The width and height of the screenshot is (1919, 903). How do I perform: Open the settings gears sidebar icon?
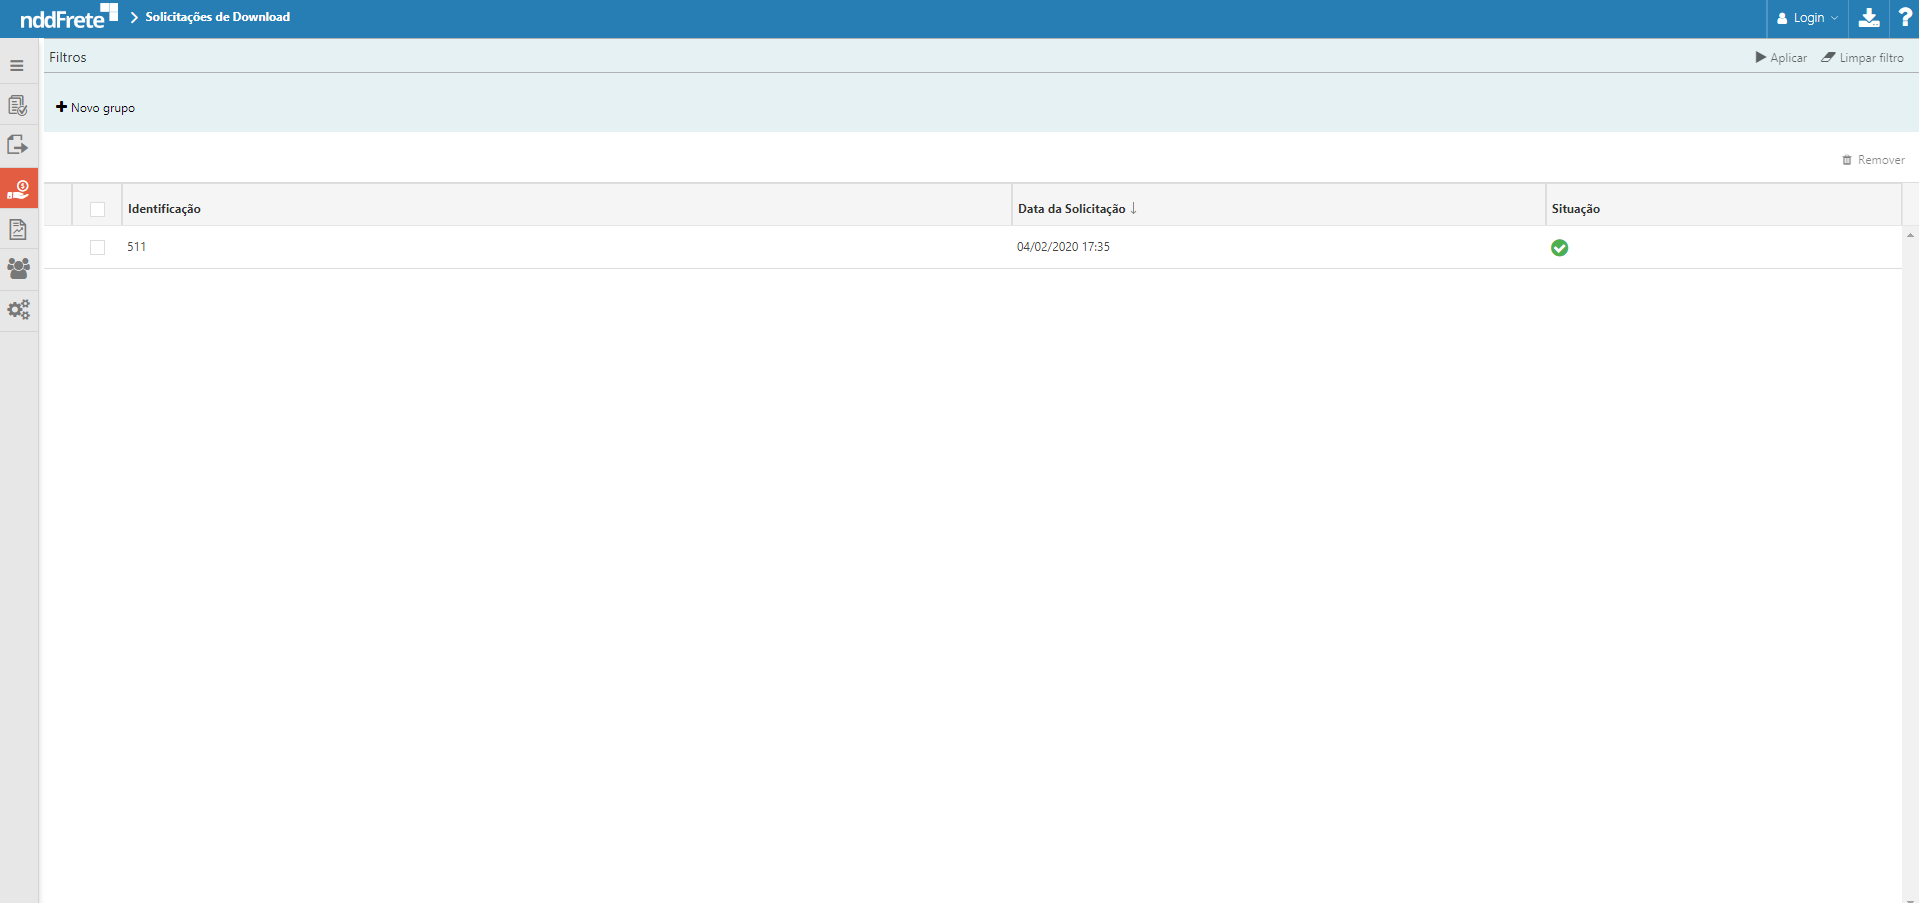[18, 310]
